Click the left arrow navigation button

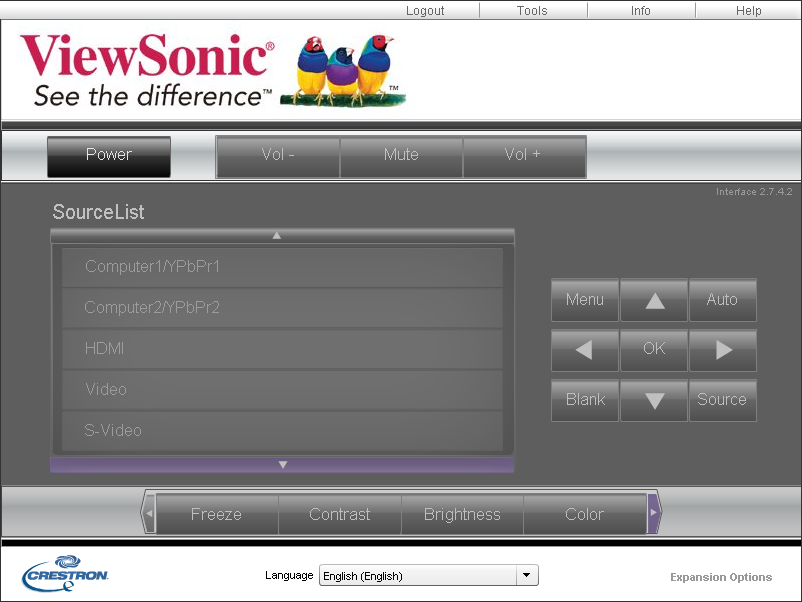click(585, 350)
